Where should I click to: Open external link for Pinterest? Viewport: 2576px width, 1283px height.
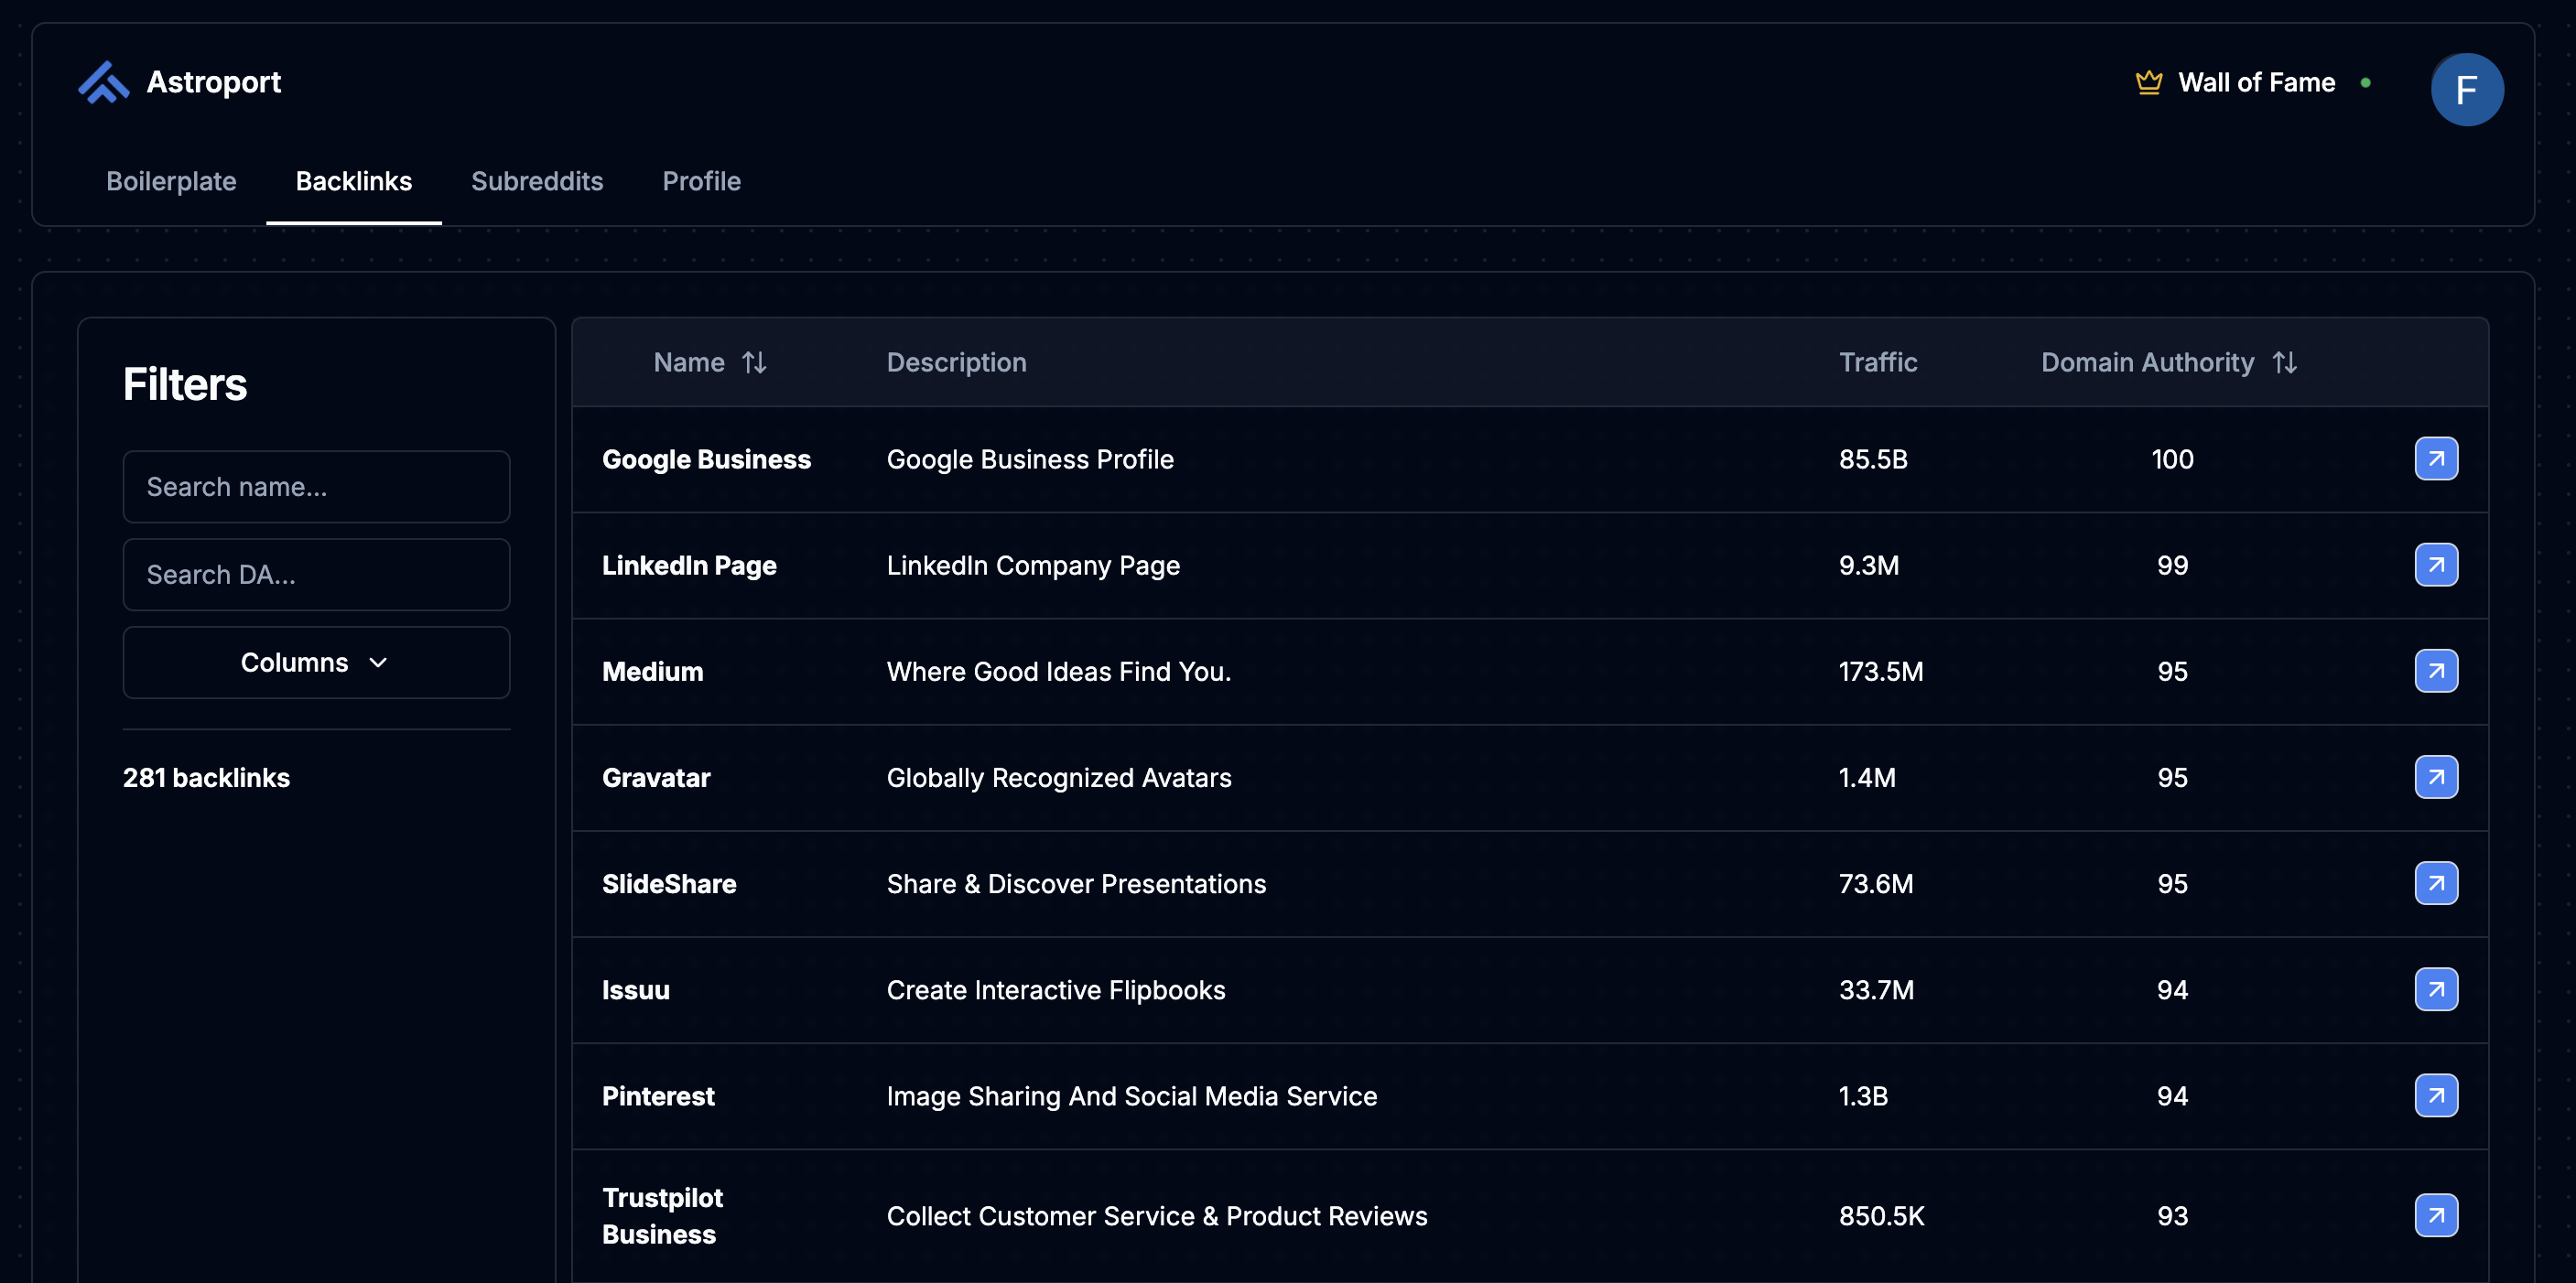click(x=2436, y=1095)
